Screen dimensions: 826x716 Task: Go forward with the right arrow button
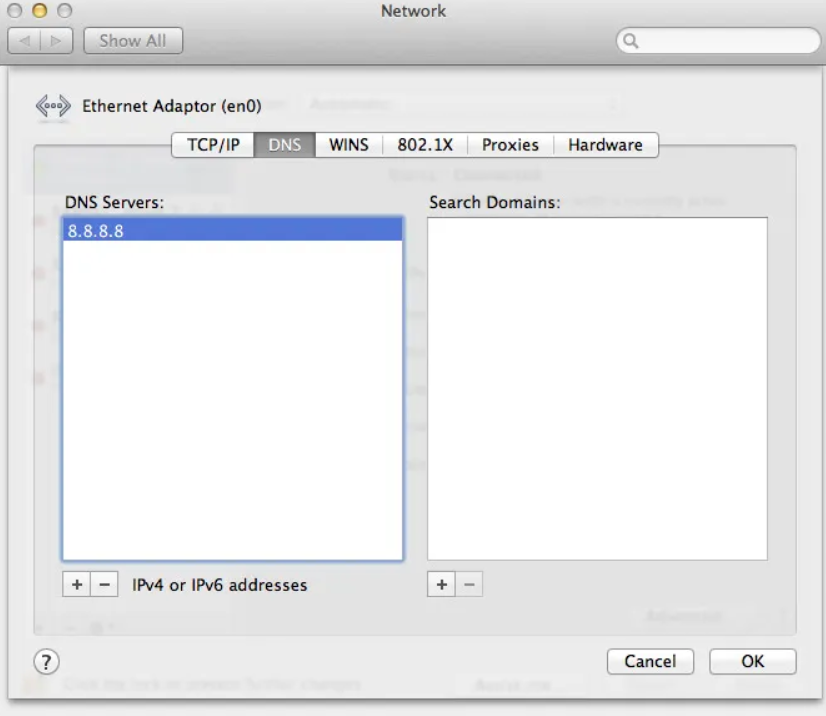(56, 41)
